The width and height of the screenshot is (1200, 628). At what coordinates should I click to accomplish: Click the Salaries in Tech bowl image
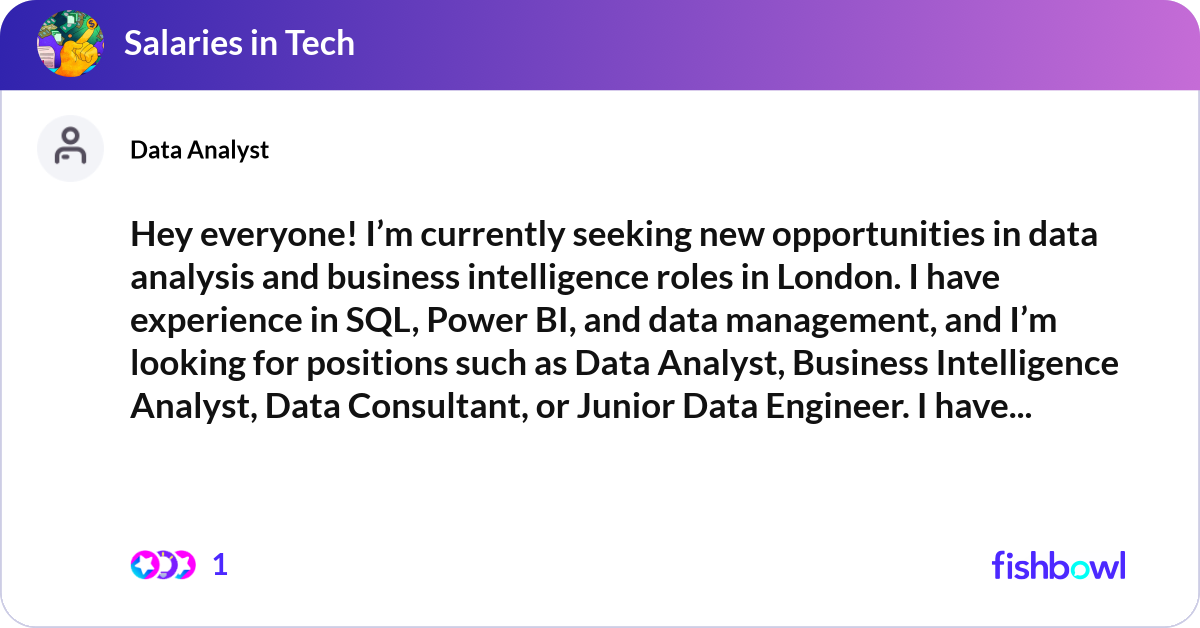(70, 44)
